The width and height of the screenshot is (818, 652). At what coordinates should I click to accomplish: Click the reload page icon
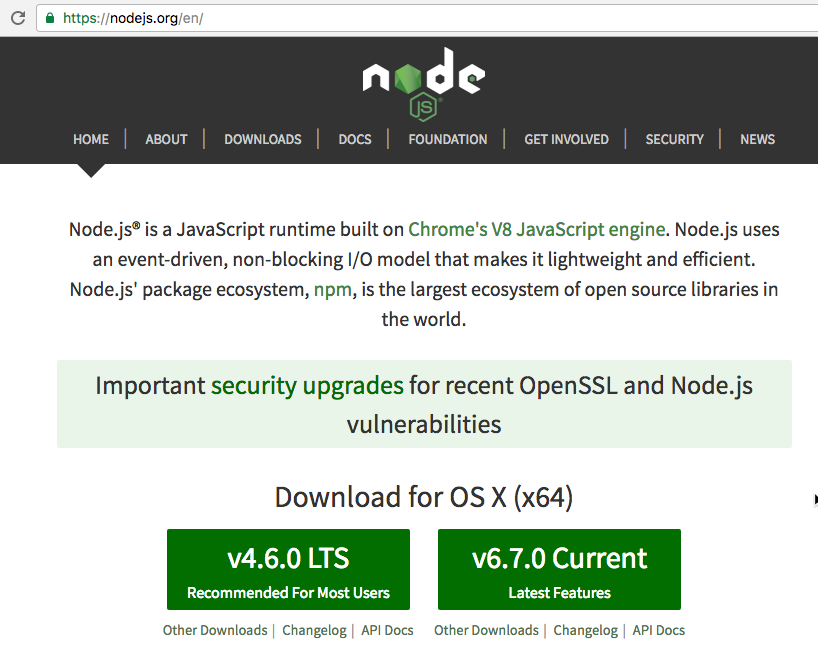coord(17,17)
